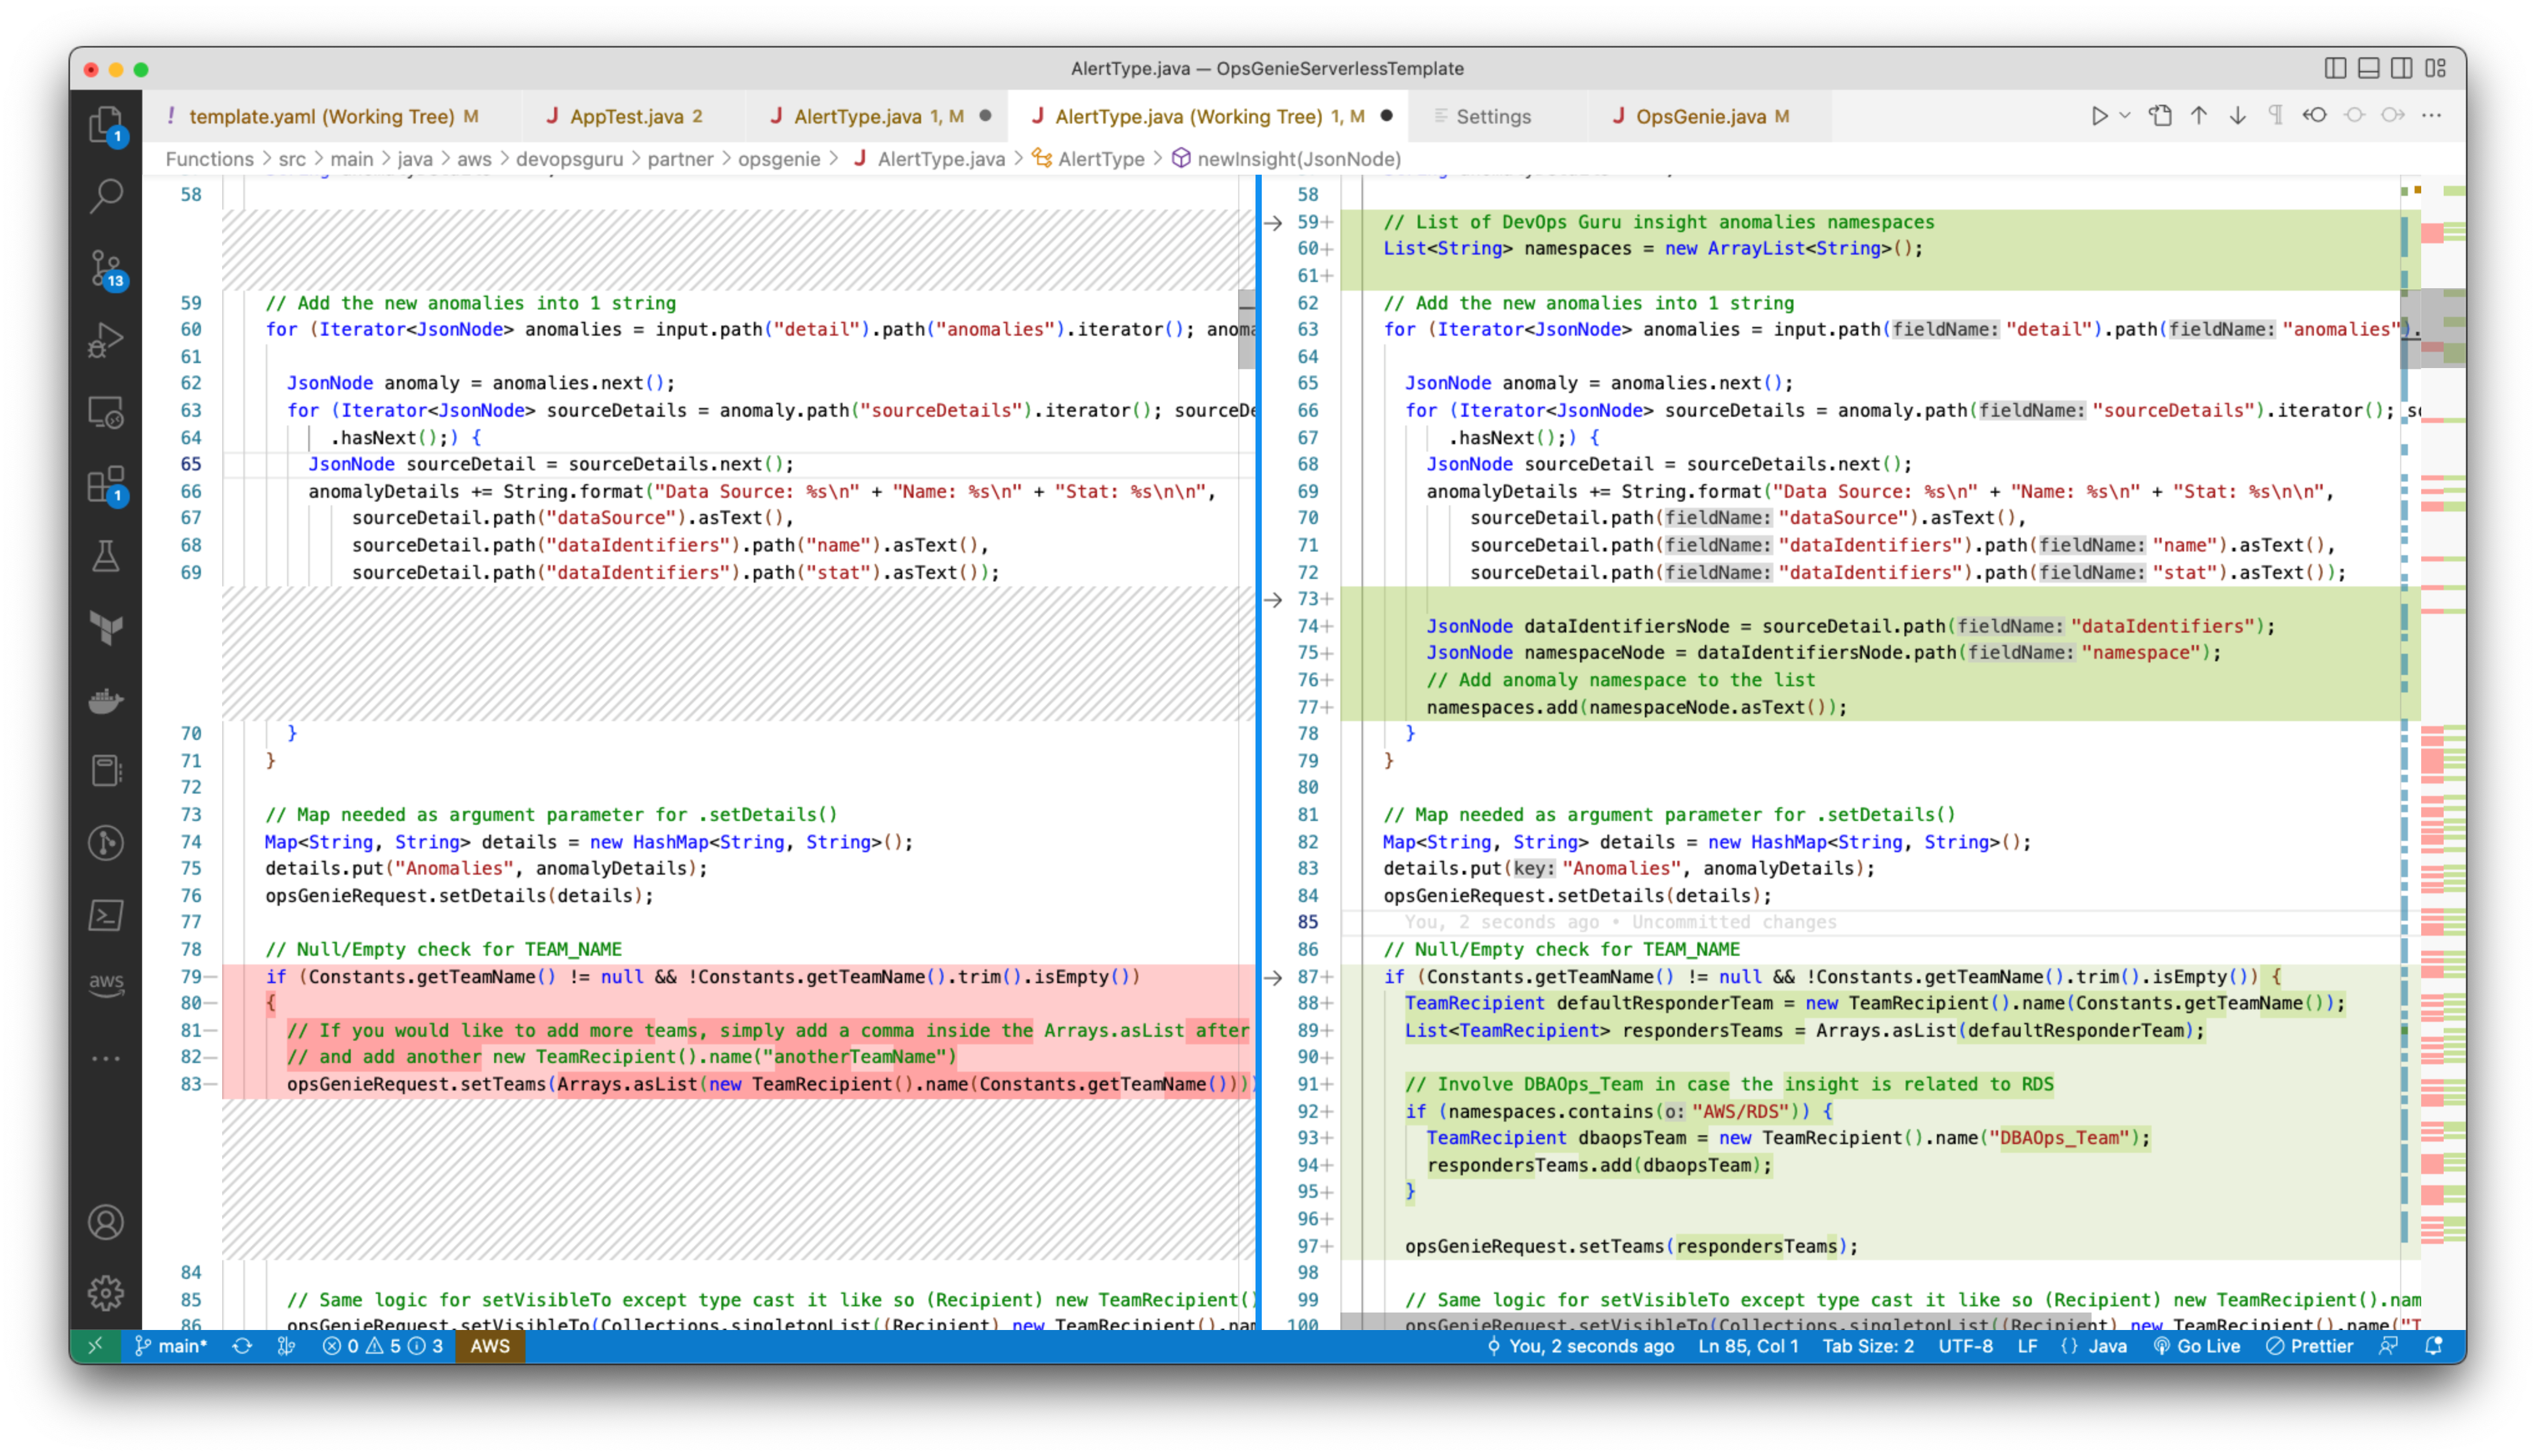
Task: Select the HashiCorp Terraform sidebar icon
Action: tap(106, 628)
